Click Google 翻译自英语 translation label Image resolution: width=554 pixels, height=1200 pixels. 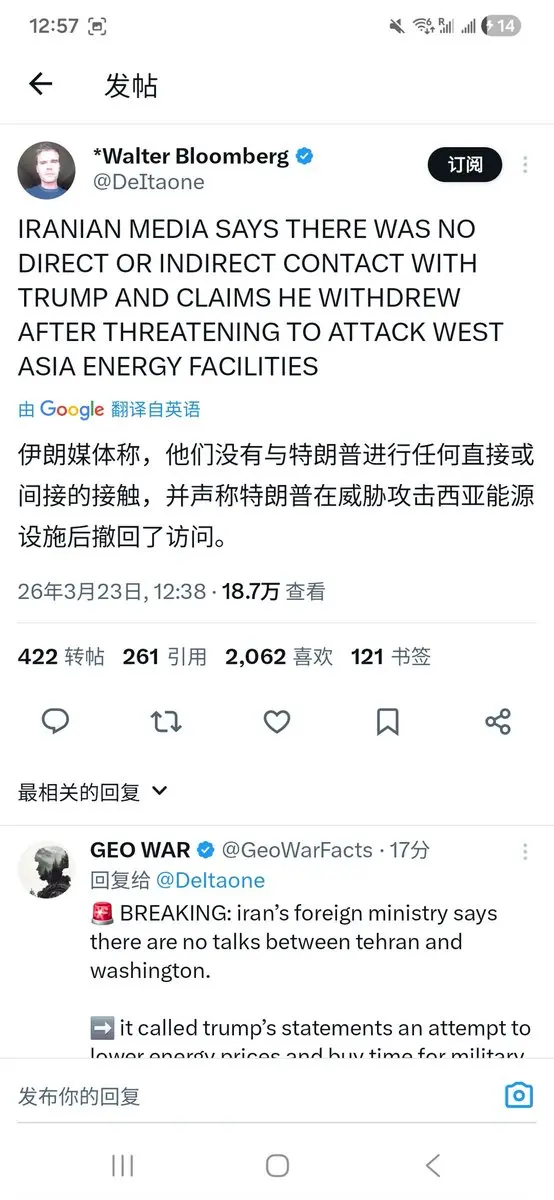coord(109,409)
